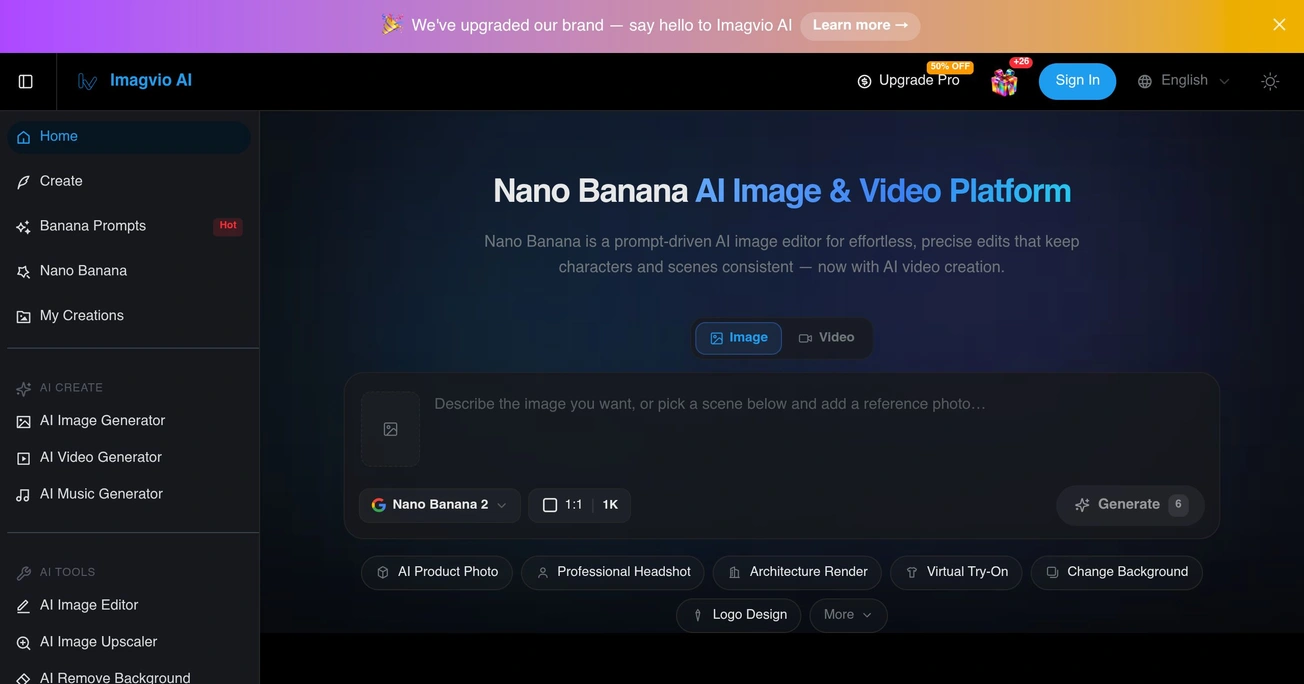
Task: Click the prompt description text field
Action: (x=818, y=430)
